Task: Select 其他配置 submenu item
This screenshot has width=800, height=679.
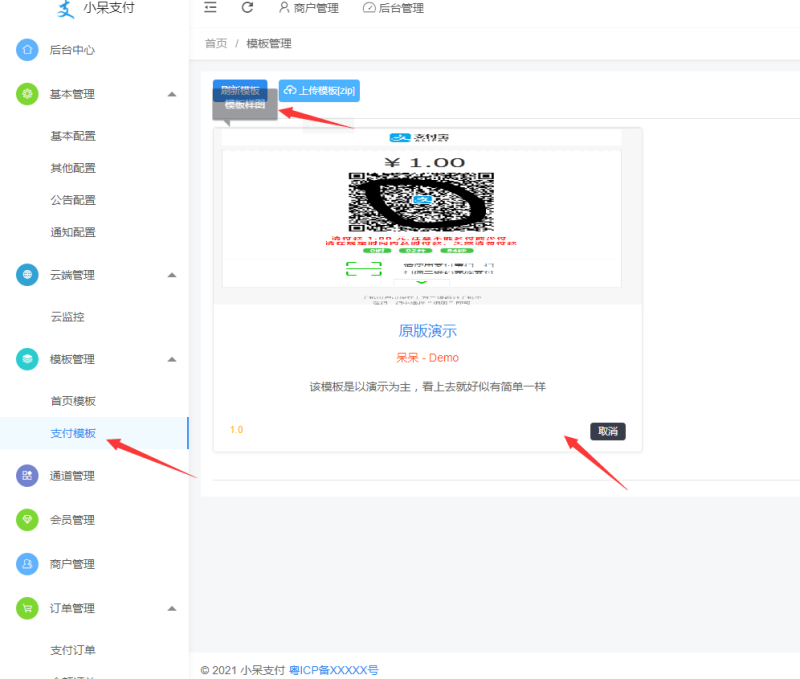Action: [x=73, y=168]
